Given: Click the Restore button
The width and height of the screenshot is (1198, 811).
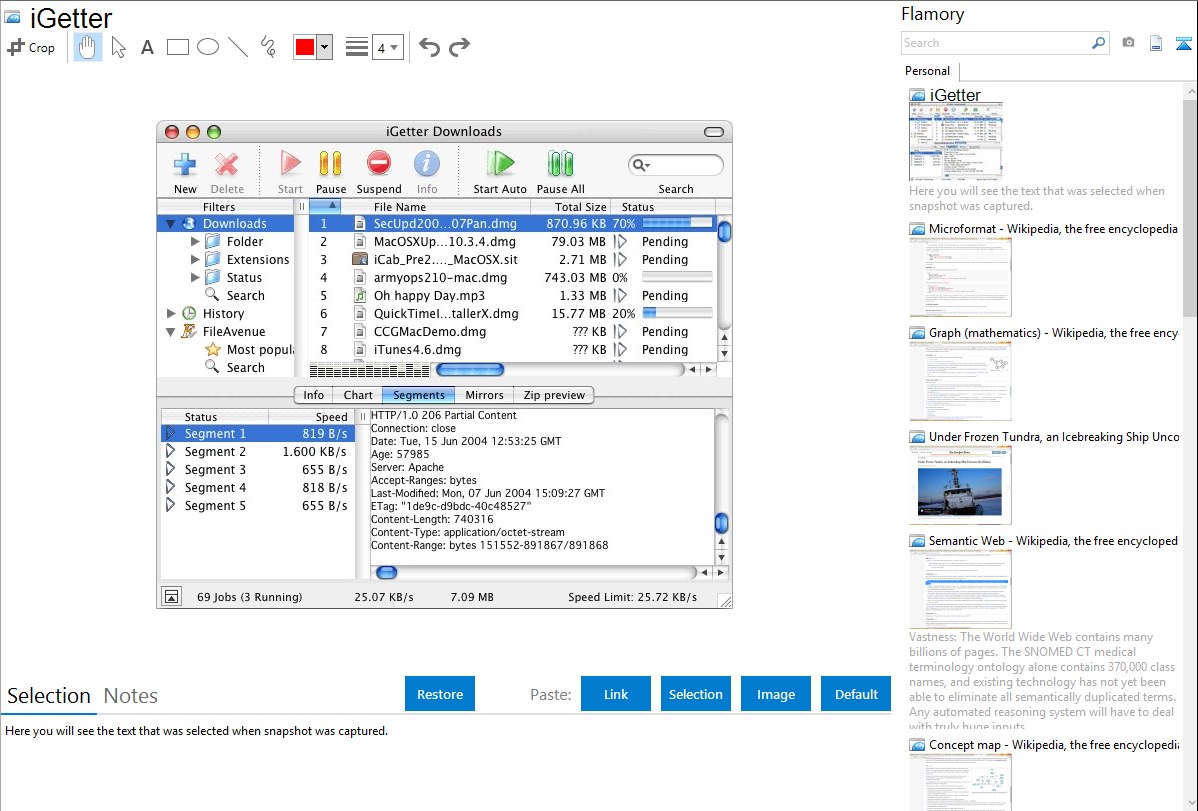Looking at the screenshot, I should pyautogui.click(x=440, y=694).
